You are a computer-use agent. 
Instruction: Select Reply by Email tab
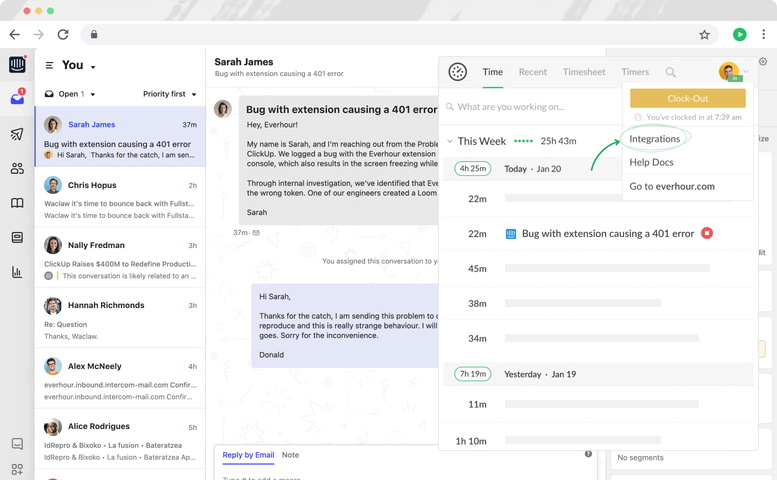coord(248,455)
